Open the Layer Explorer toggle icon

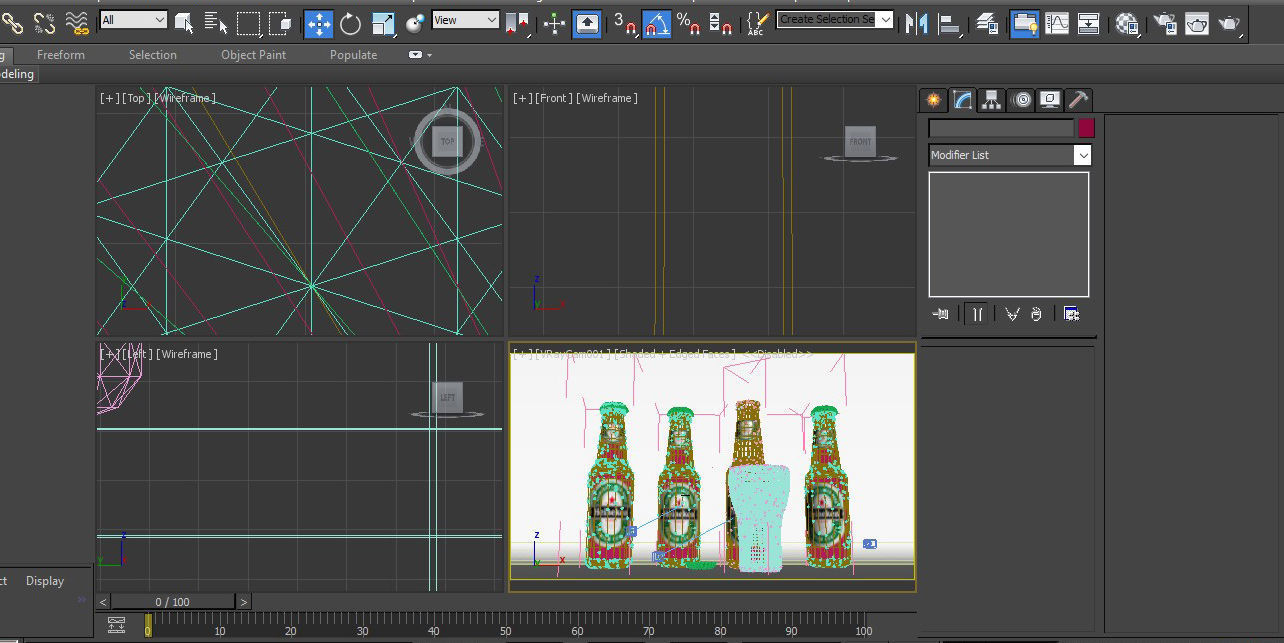click(x=986, y=23)
